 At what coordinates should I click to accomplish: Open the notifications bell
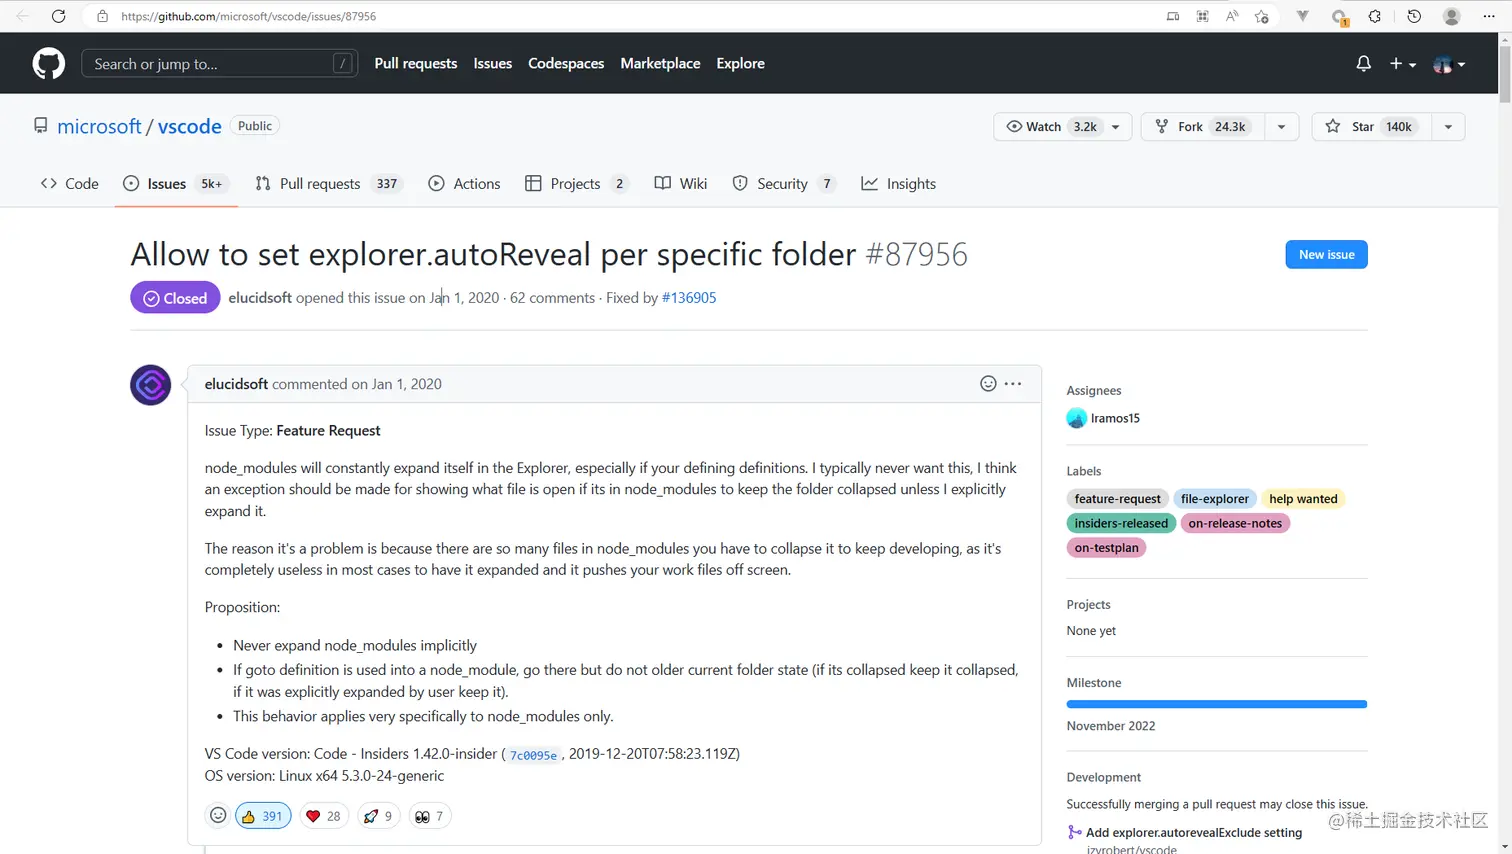coord(1363,63)
